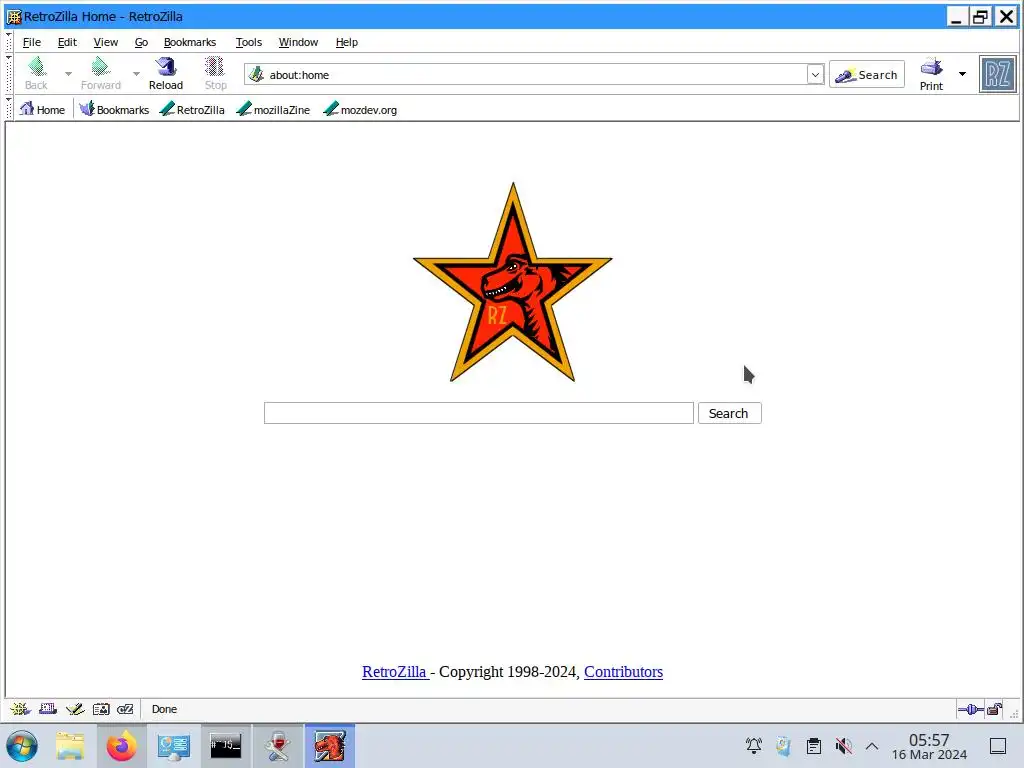Screen dimensions: 1024x768
Task: Open the View menu
Action: coord(106,42)
